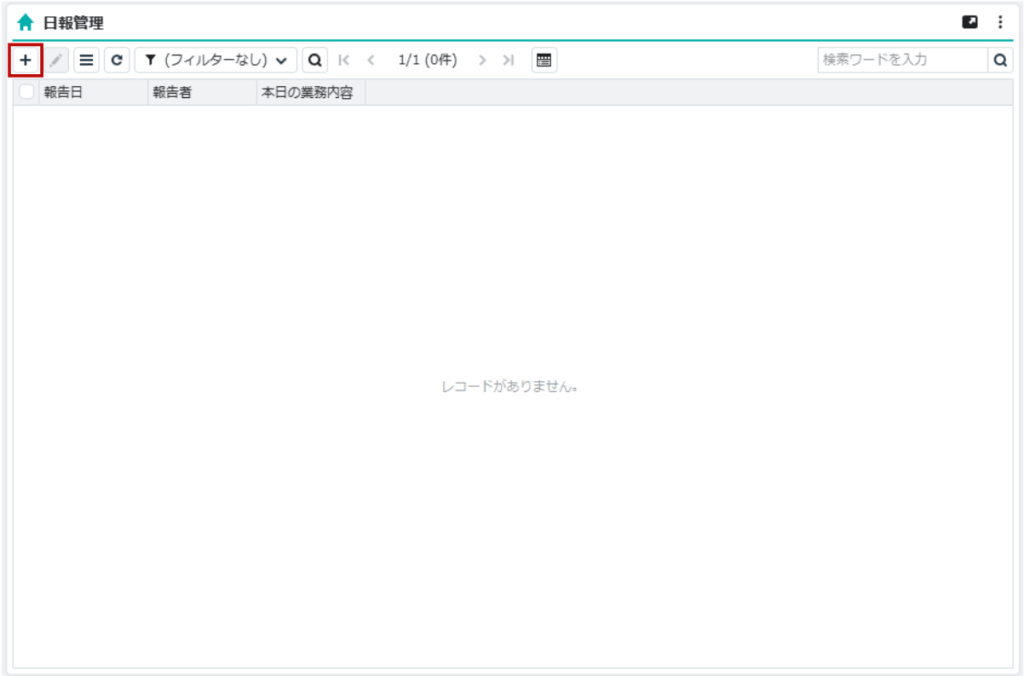Click the 本日の業務内容 column header
Screen dimensions: 1024x676
tap(310, 92)
